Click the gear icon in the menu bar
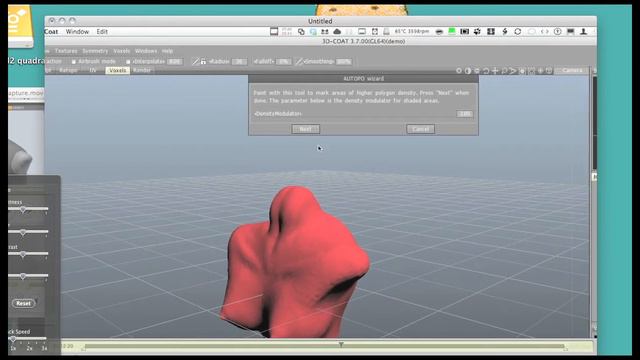 coord(477,31)
